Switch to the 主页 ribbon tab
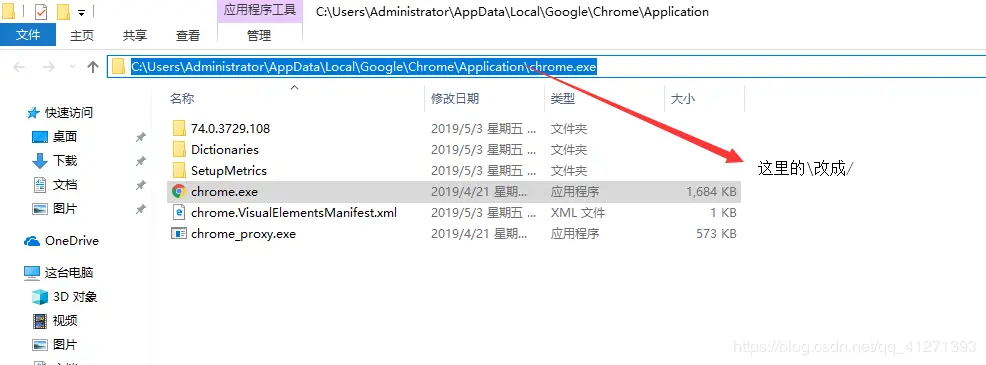Image resolution: width=986 pixels, height=365 pixels. (82, 36)
